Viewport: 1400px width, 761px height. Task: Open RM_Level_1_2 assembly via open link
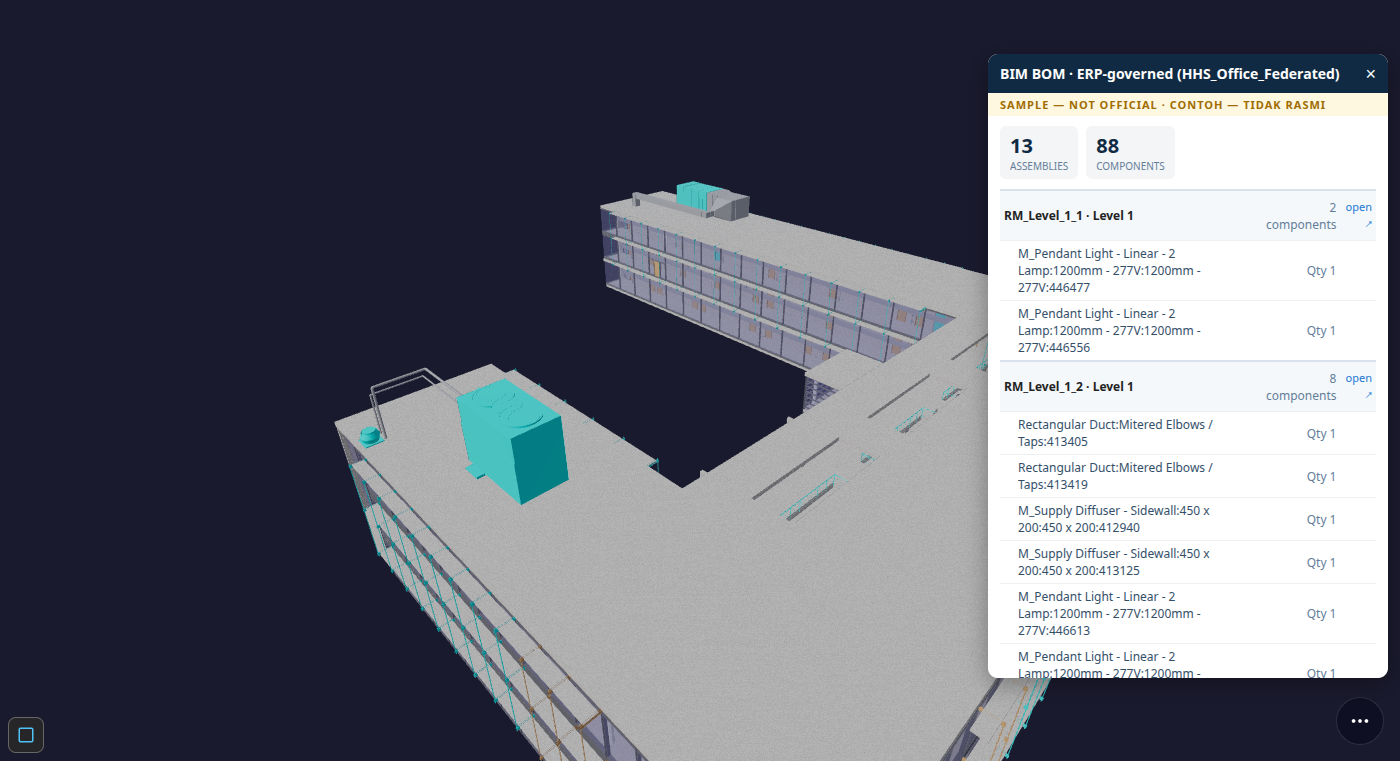(1358, 386)
